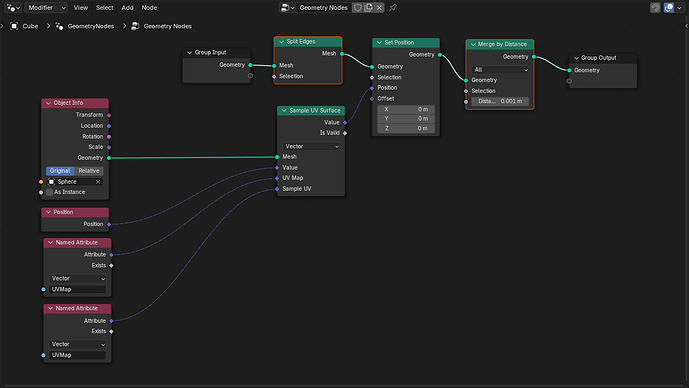Enable the As Instance checkbox
689x388 pixels.
(x=50, y=192)
